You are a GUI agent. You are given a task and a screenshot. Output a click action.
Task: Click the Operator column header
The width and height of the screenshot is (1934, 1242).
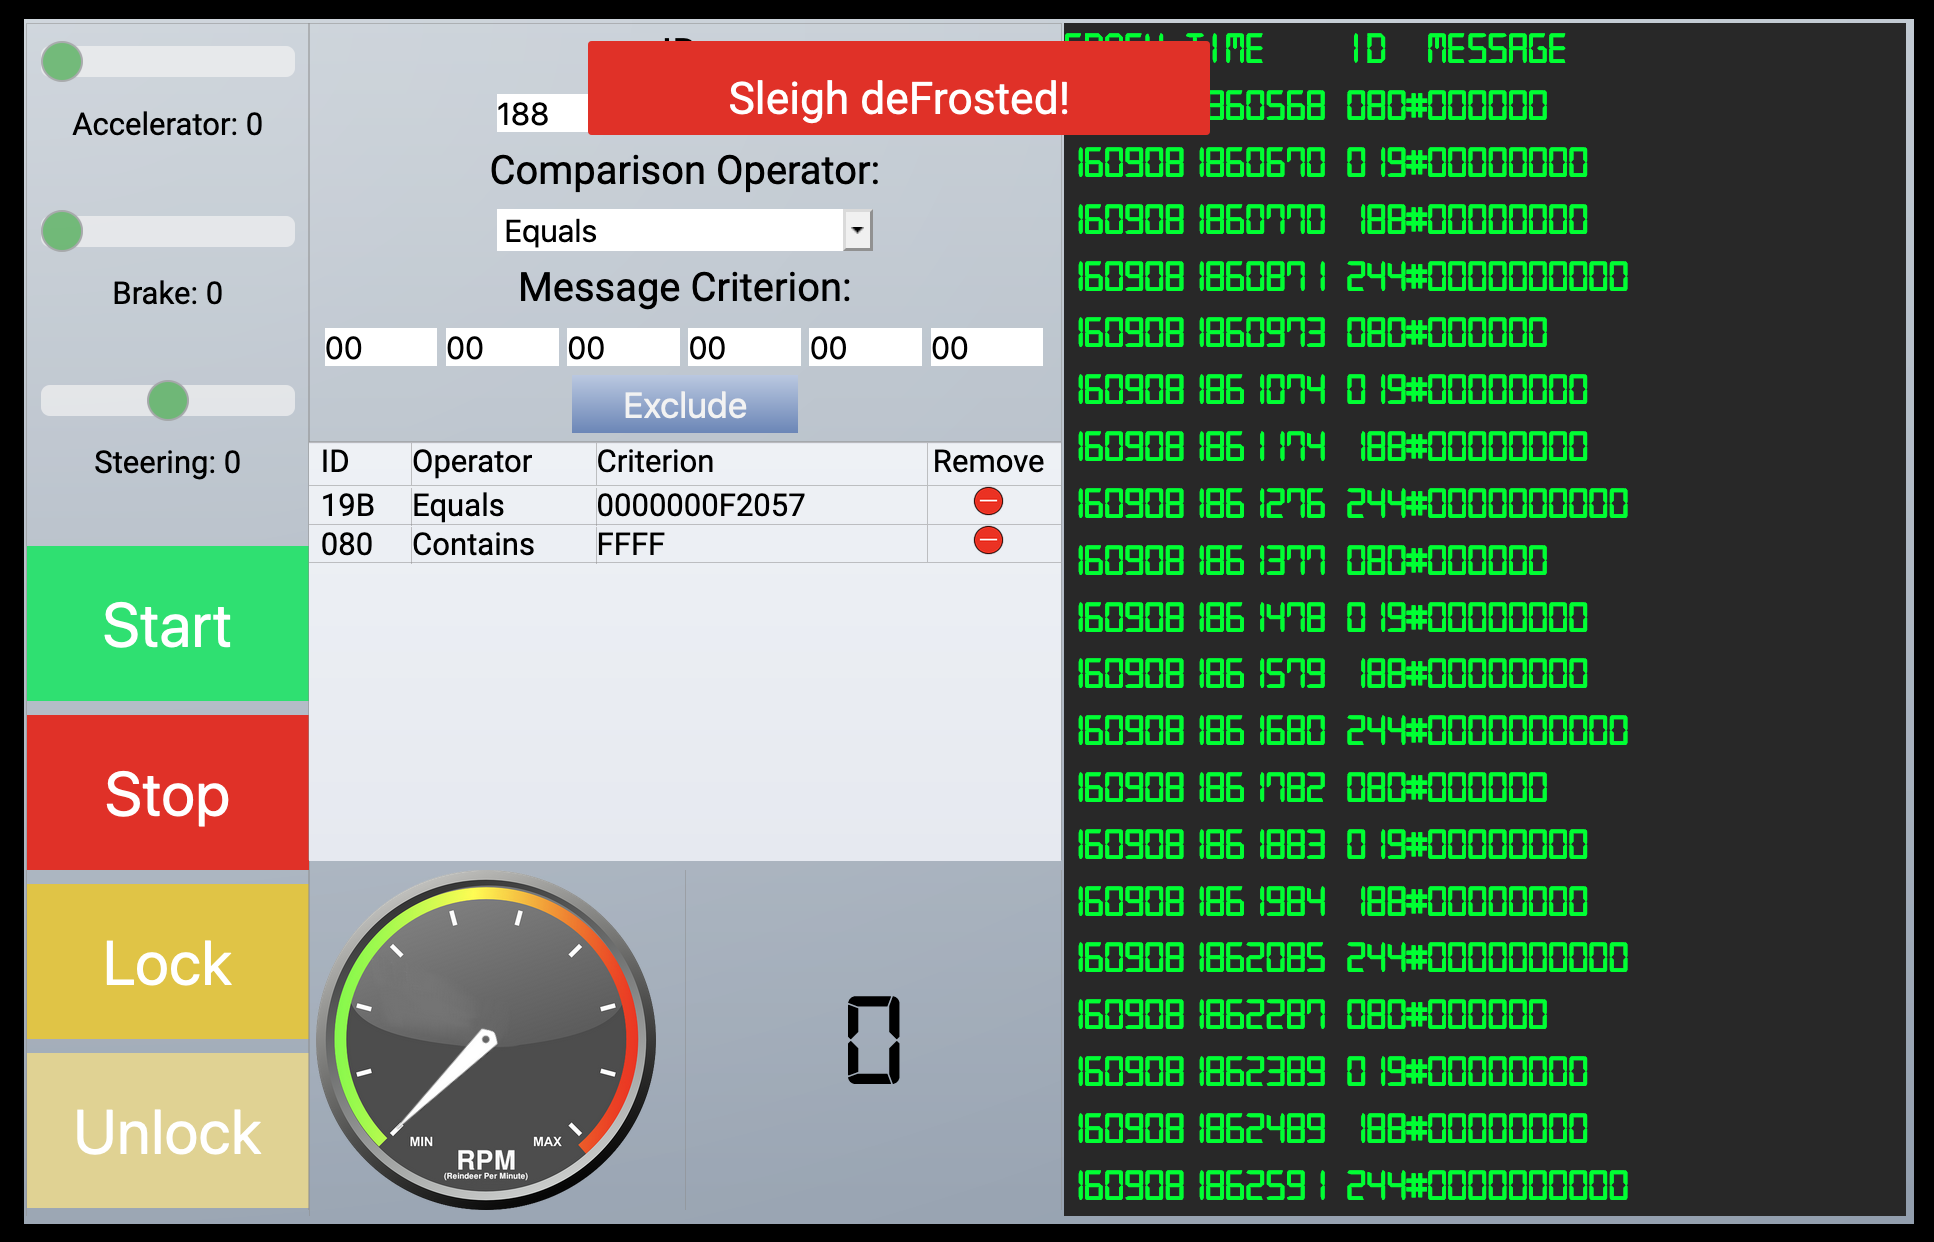(x=472, y=462)
